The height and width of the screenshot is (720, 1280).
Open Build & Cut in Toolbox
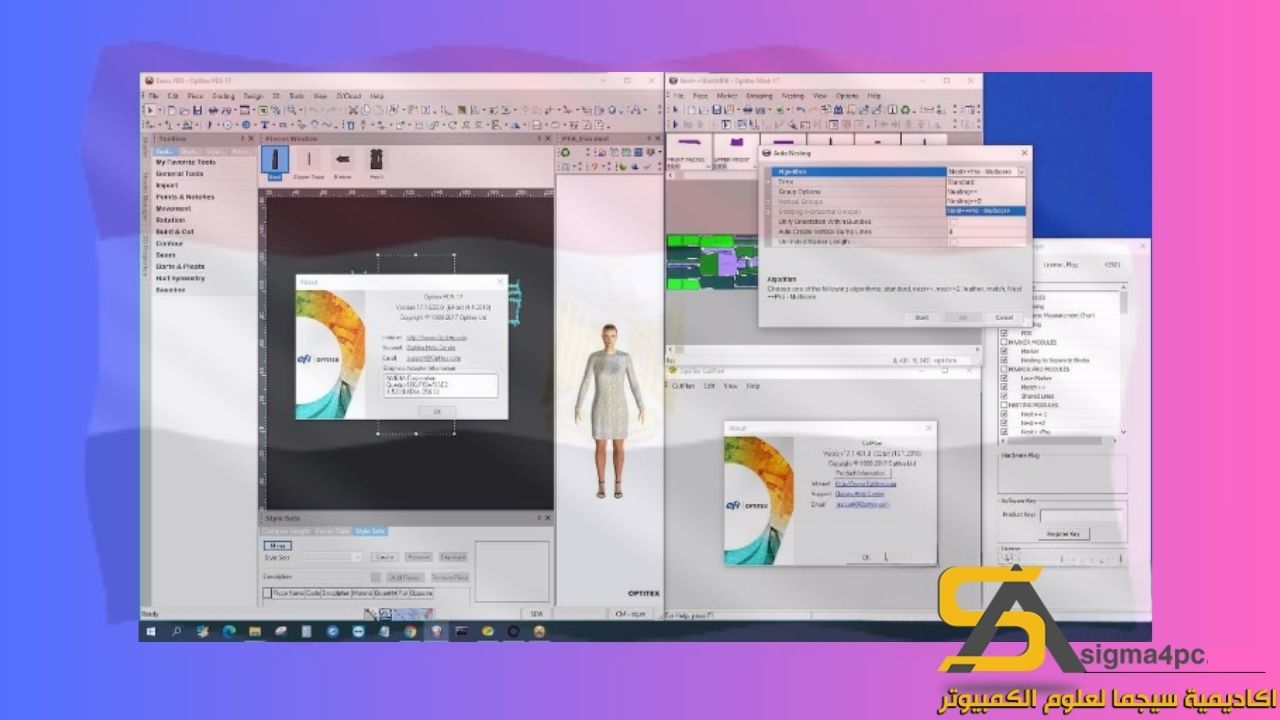point(175,232)
